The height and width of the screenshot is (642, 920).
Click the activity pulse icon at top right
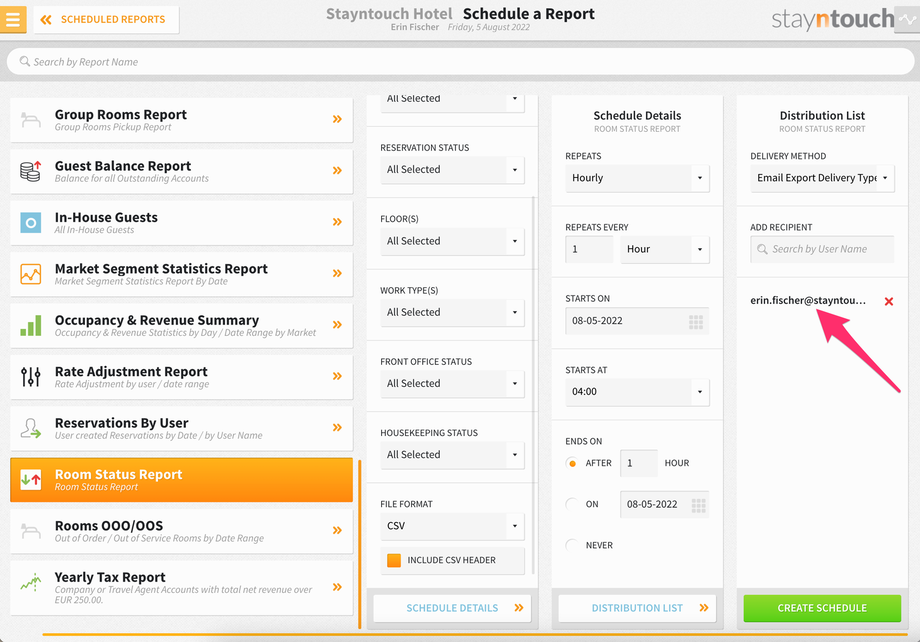(x=907, y=19)
